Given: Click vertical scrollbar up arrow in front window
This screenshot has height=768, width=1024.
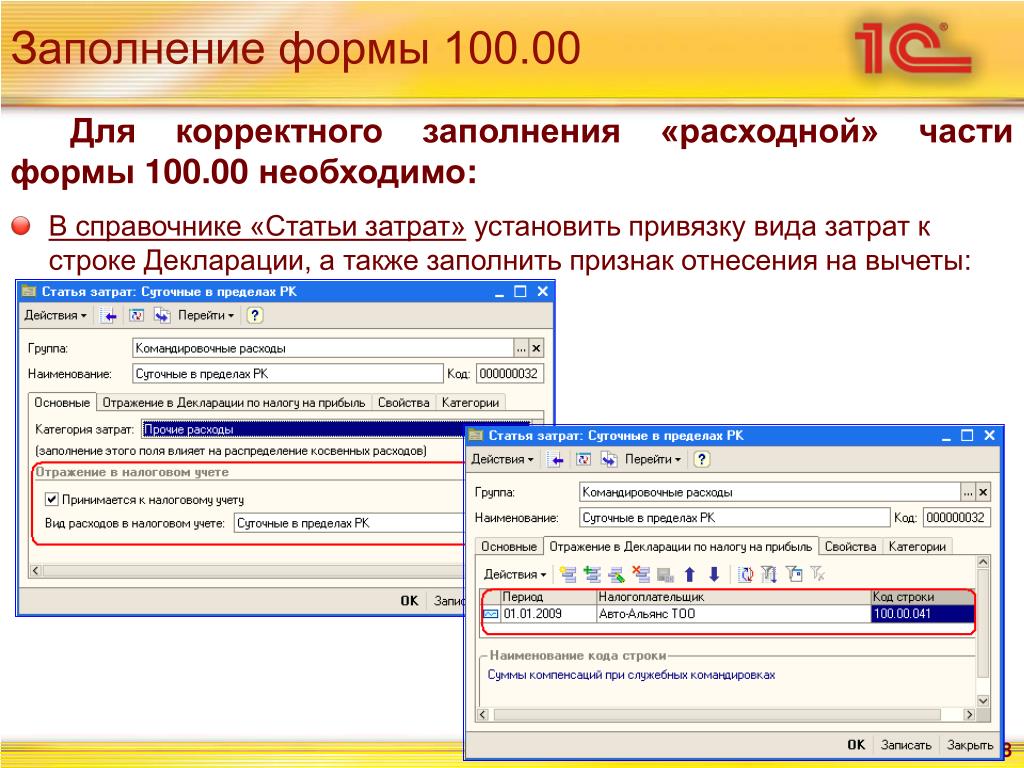Looking at the screenshot, I should coord(983,562).
